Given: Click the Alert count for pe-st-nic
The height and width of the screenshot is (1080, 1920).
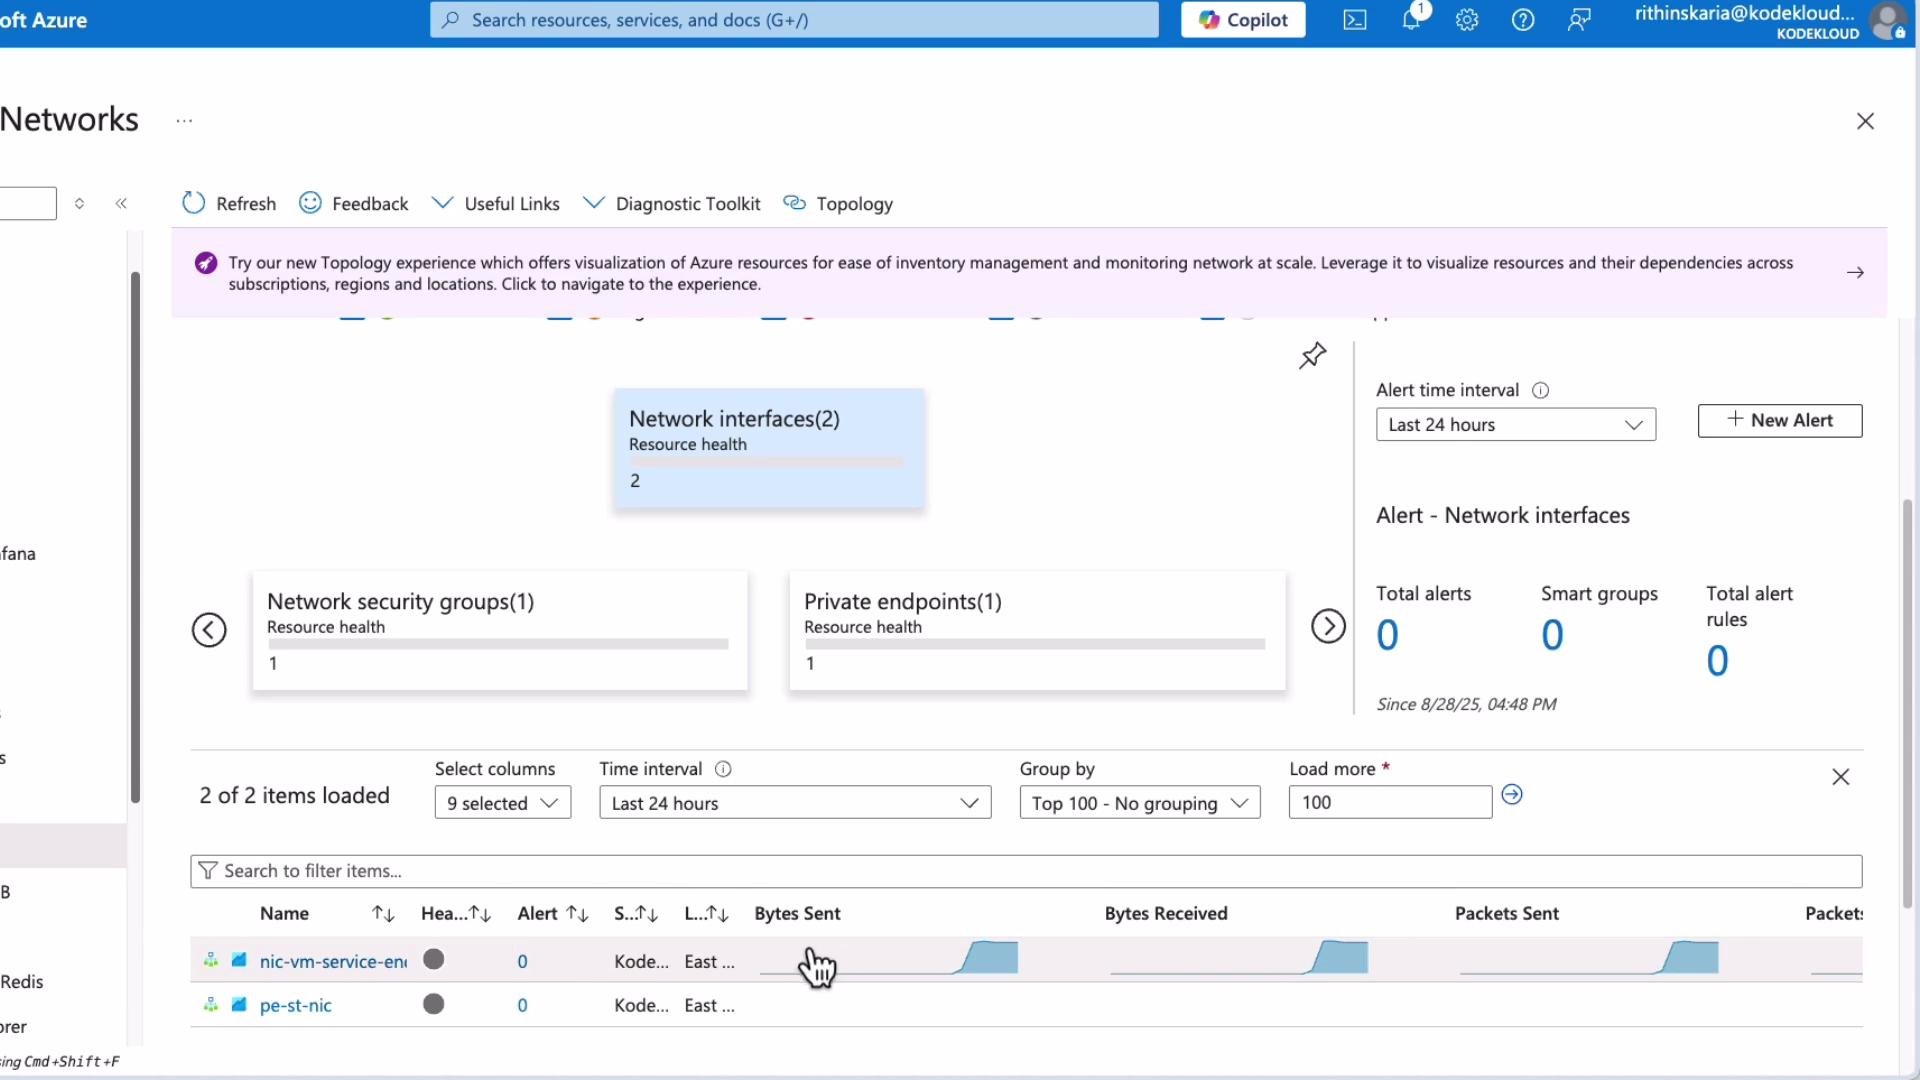Looking at the screenshot, I should coord(522,1006).
